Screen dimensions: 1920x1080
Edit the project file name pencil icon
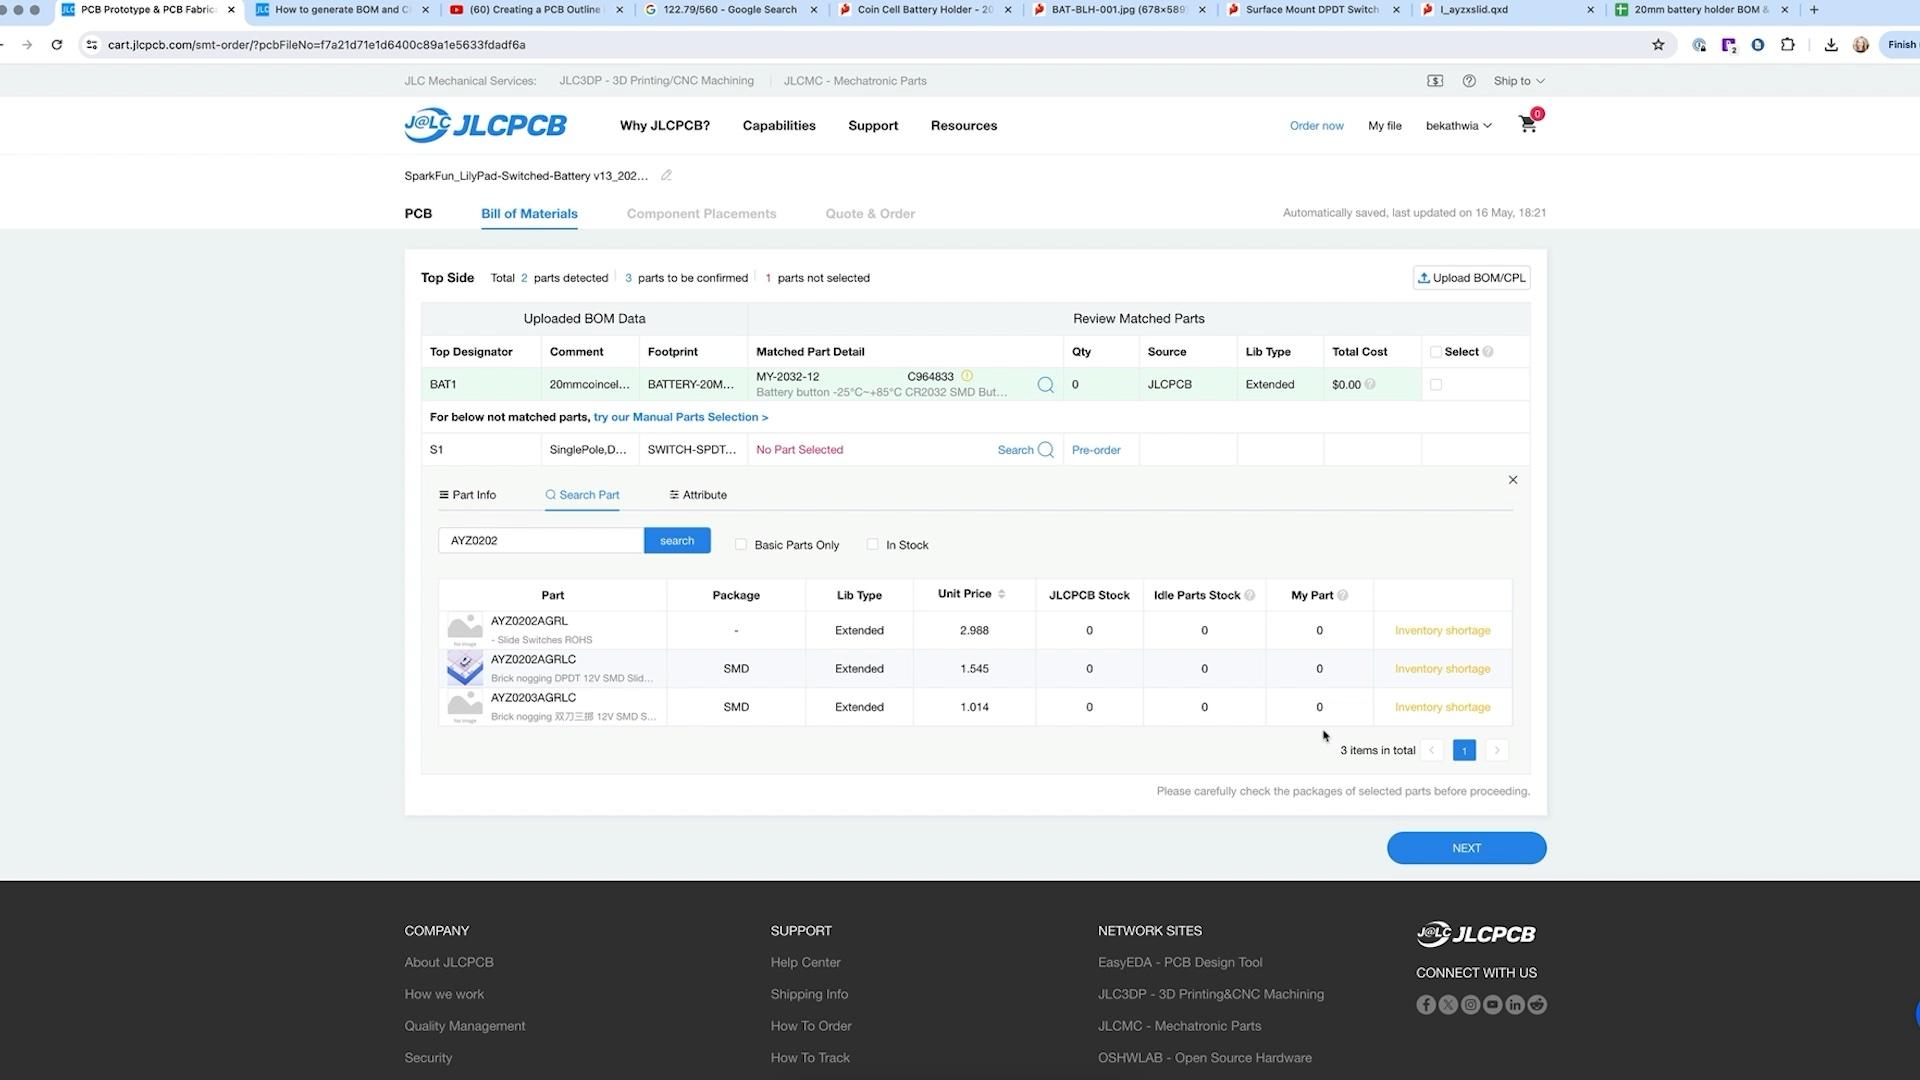(x=666, y=175)
